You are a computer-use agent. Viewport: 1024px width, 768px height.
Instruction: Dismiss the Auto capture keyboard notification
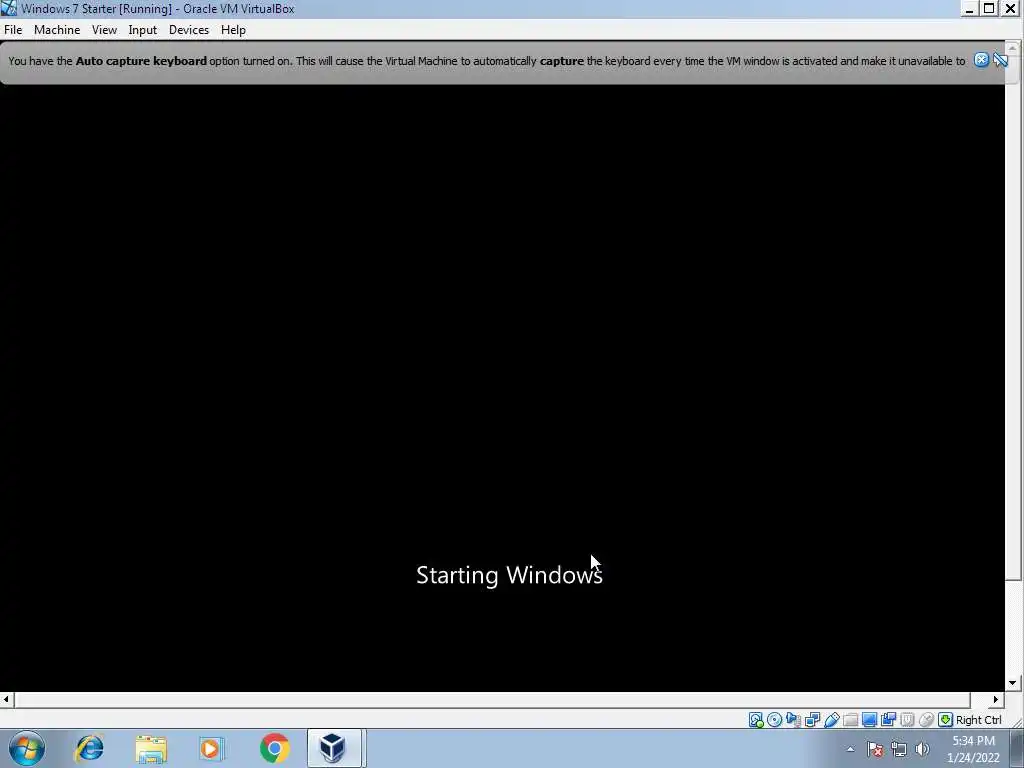coord(981,60)
